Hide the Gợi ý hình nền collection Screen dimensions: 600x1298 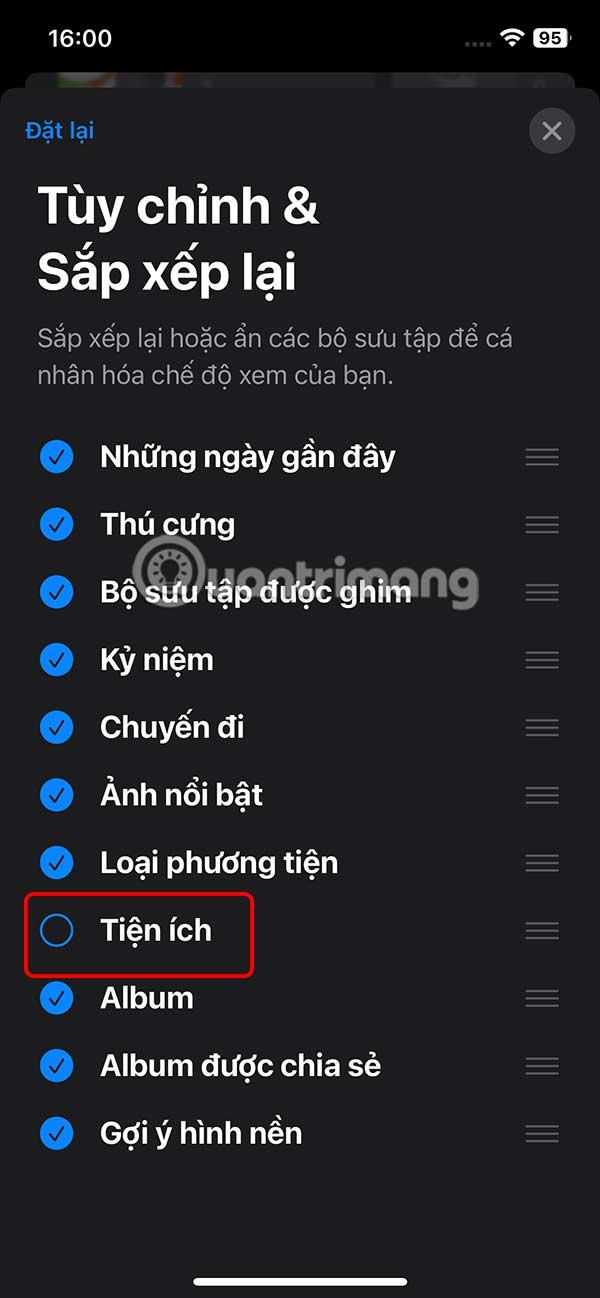pyautogui.click(x=57, y=1134)
